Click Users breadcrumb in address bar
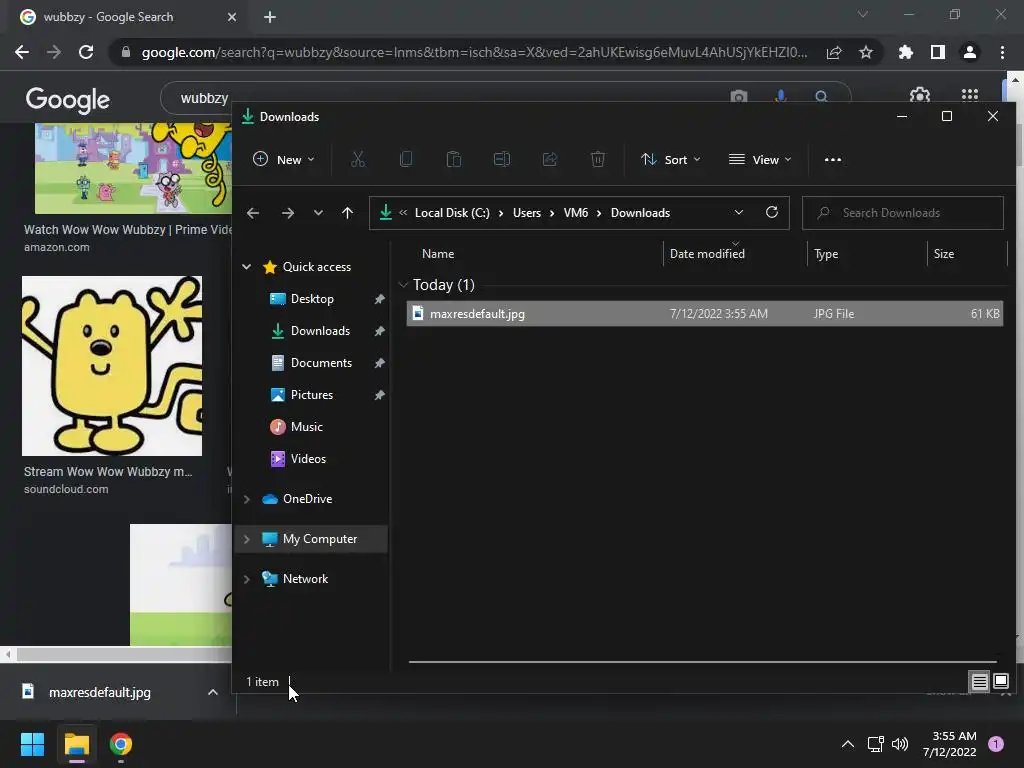Screen dimensions: 1024x768 (x=526, y=213)
